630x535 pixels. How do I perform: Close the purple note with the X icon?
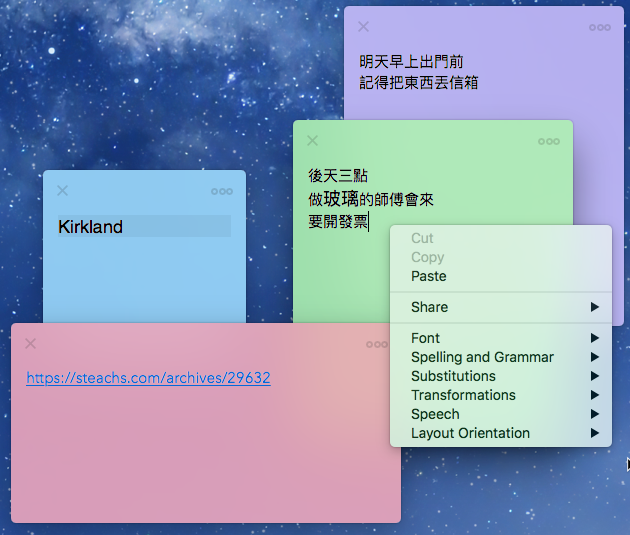pos(363,27)
